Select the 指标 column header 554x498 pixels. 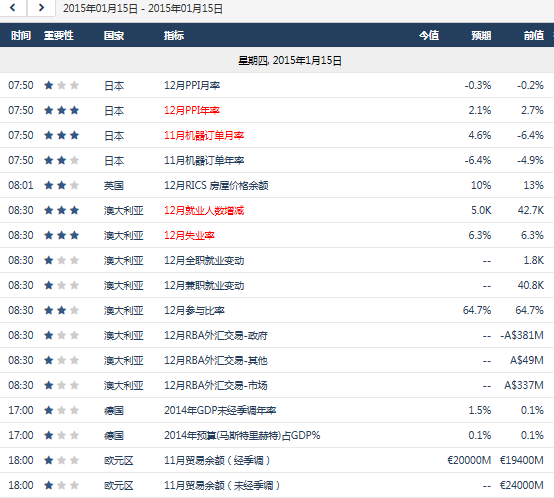[x=174, y=35]
